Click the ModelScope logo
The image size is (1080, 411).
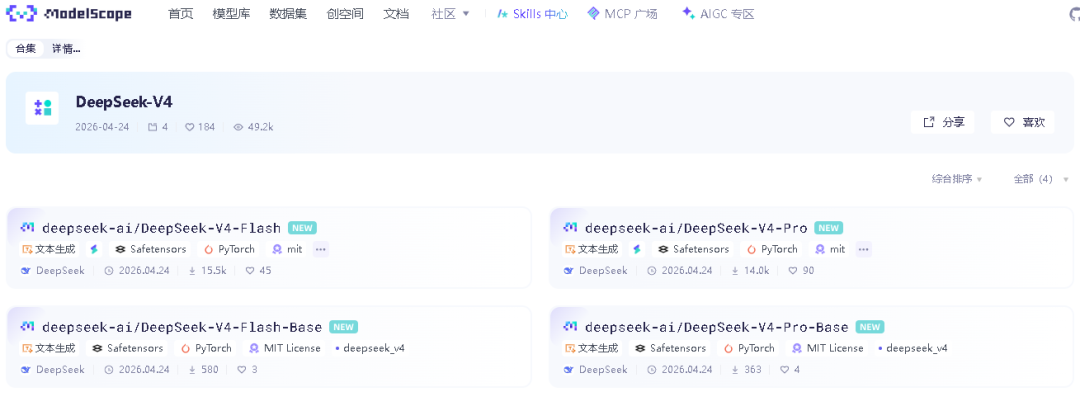[68, 14]
